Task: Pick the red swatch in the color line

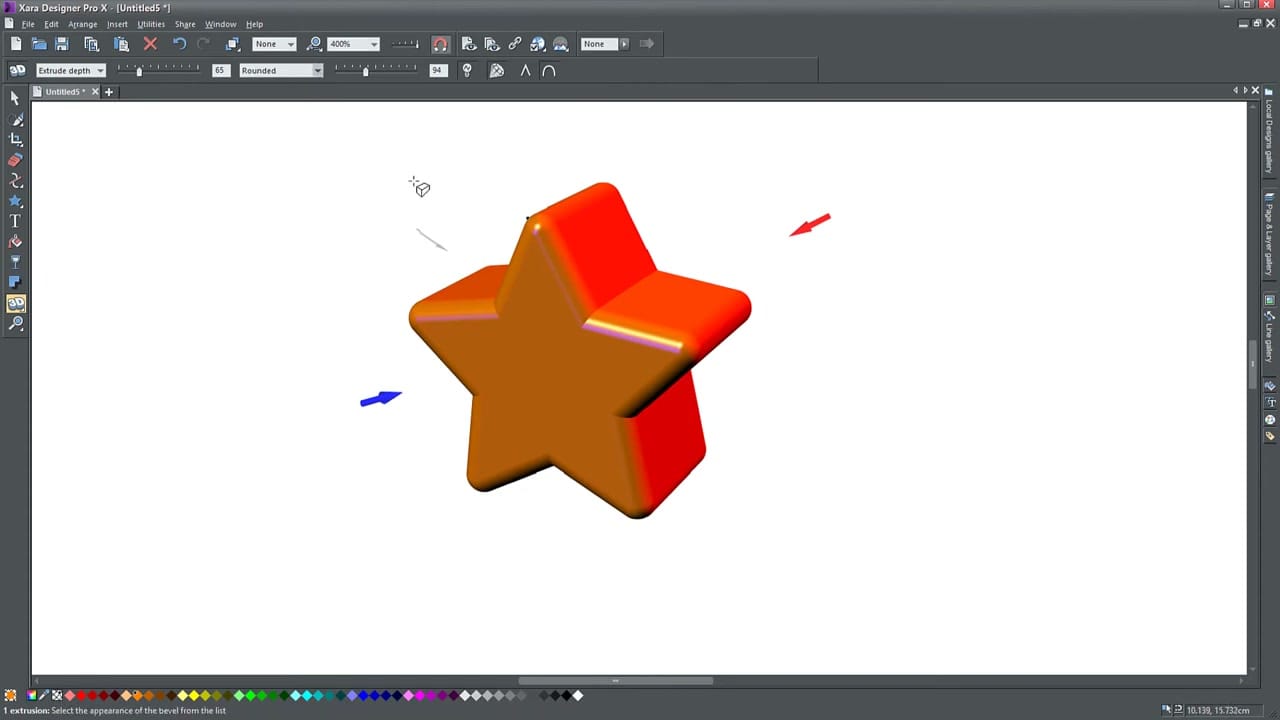Action: [81, 695]
